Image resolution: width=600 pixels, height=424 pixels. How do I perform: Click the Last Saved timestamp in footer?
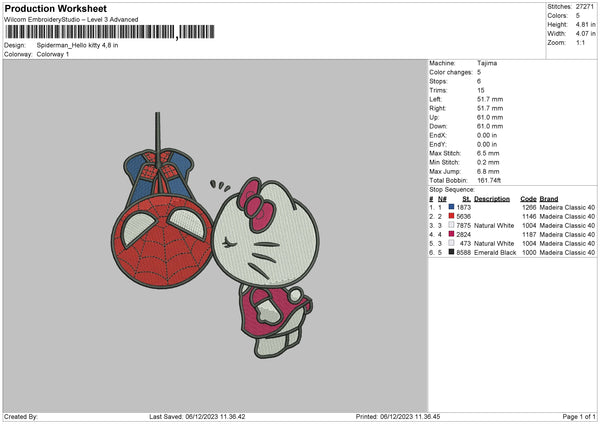click(x=197, y=416)
